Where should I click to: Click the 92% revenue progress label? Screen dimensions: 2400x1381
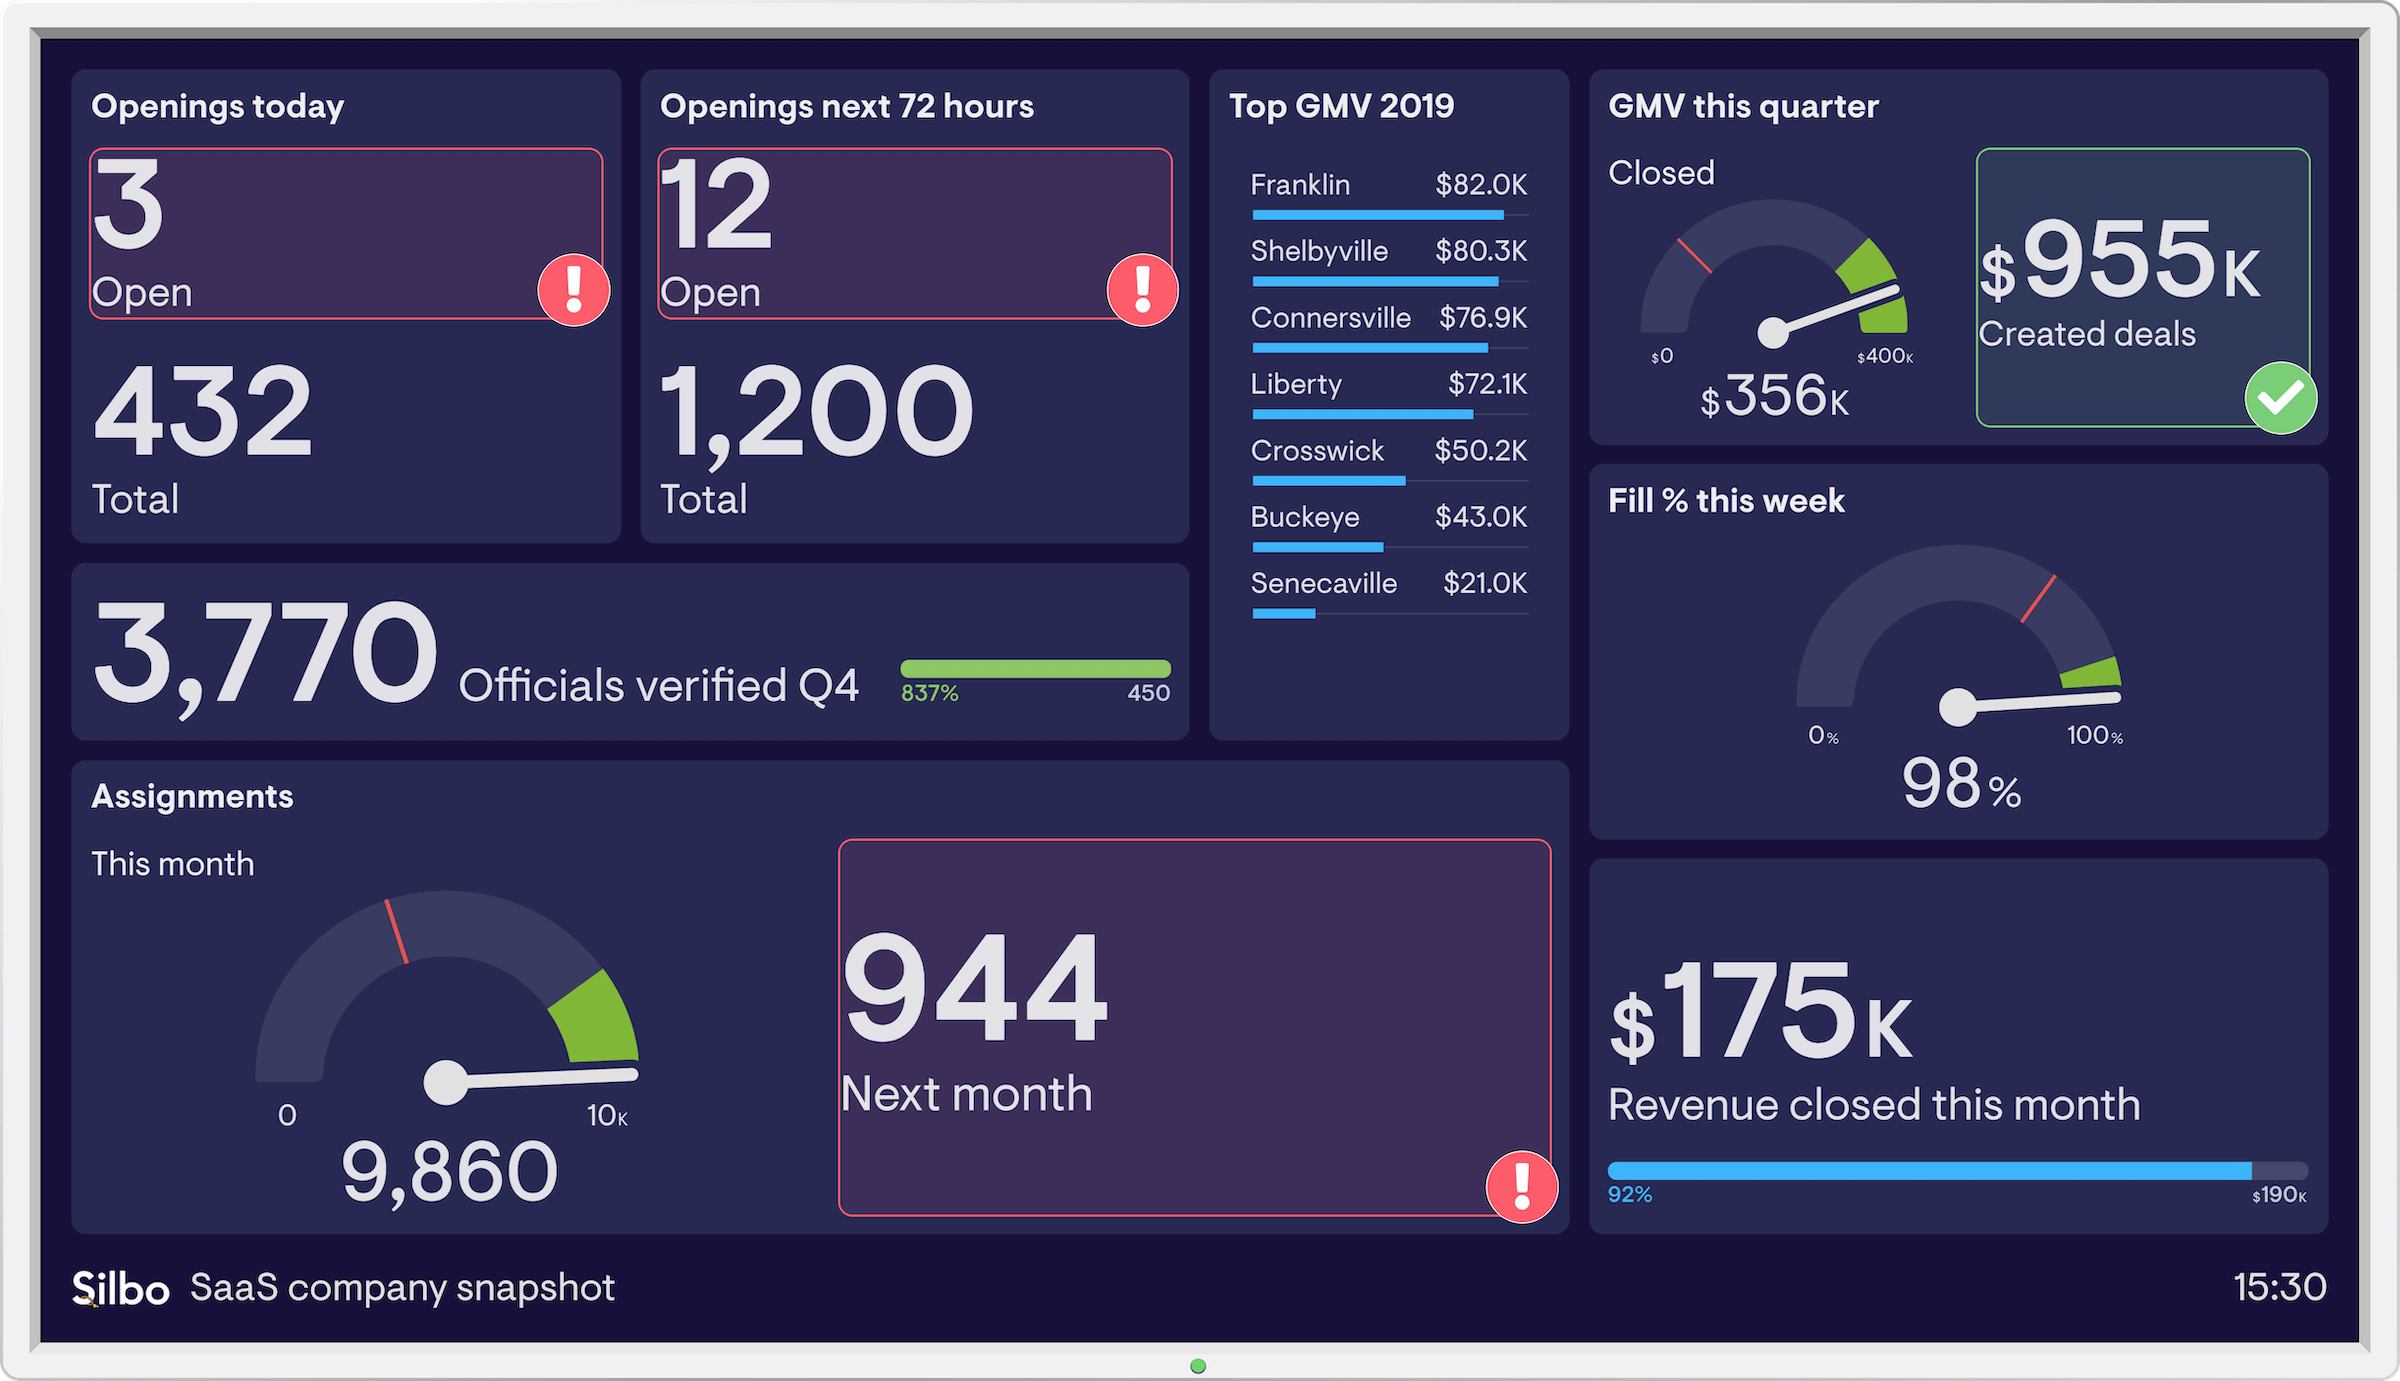coord(1630,1195)
